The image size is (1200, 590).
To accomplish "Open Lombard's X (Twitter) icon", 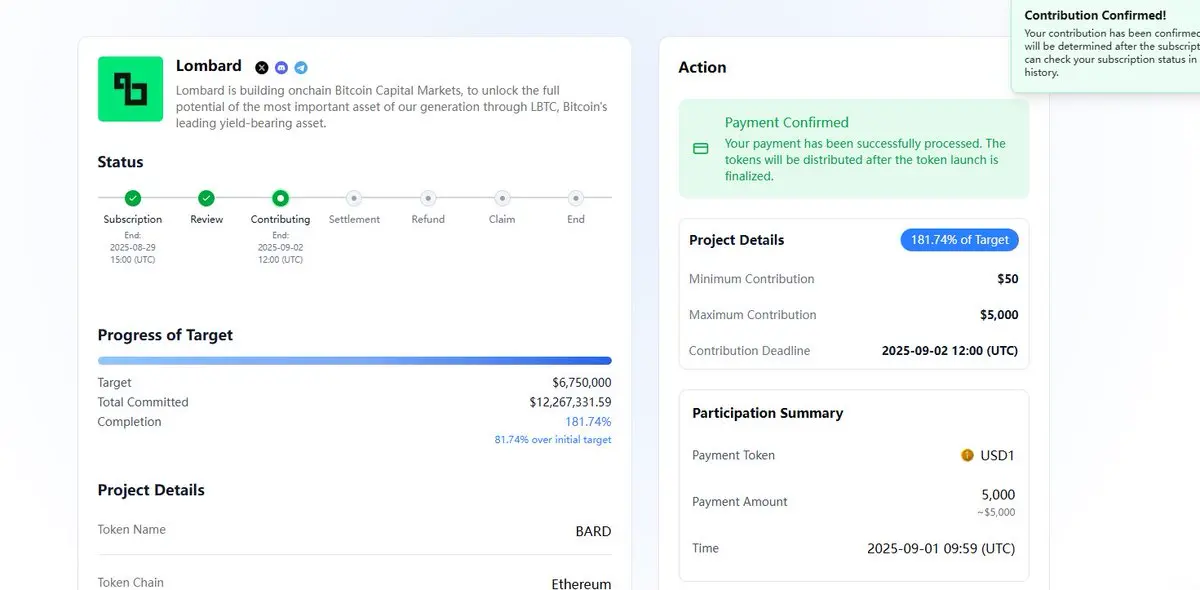I will click(262, 68).
